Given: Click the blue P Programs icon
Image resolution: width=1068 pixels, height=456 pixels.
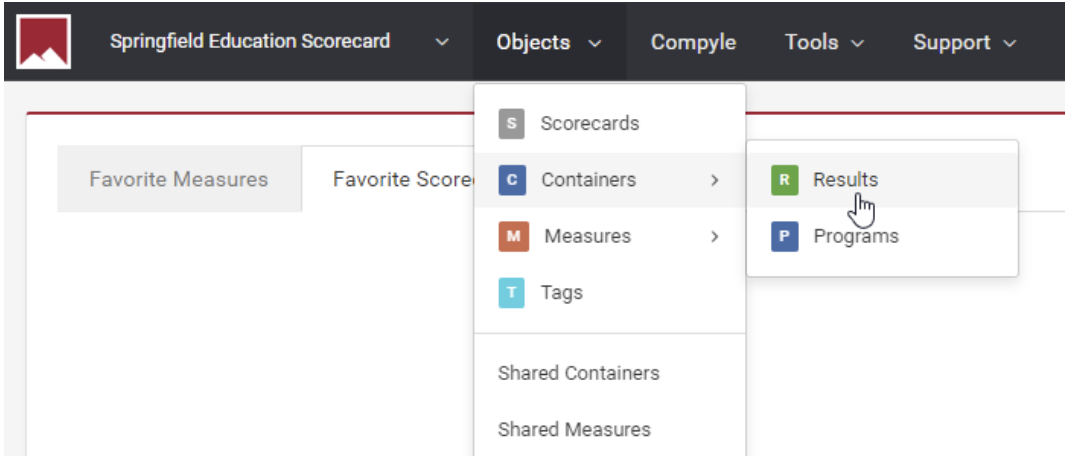Looking at the screenshot, I should click(784, 237).
